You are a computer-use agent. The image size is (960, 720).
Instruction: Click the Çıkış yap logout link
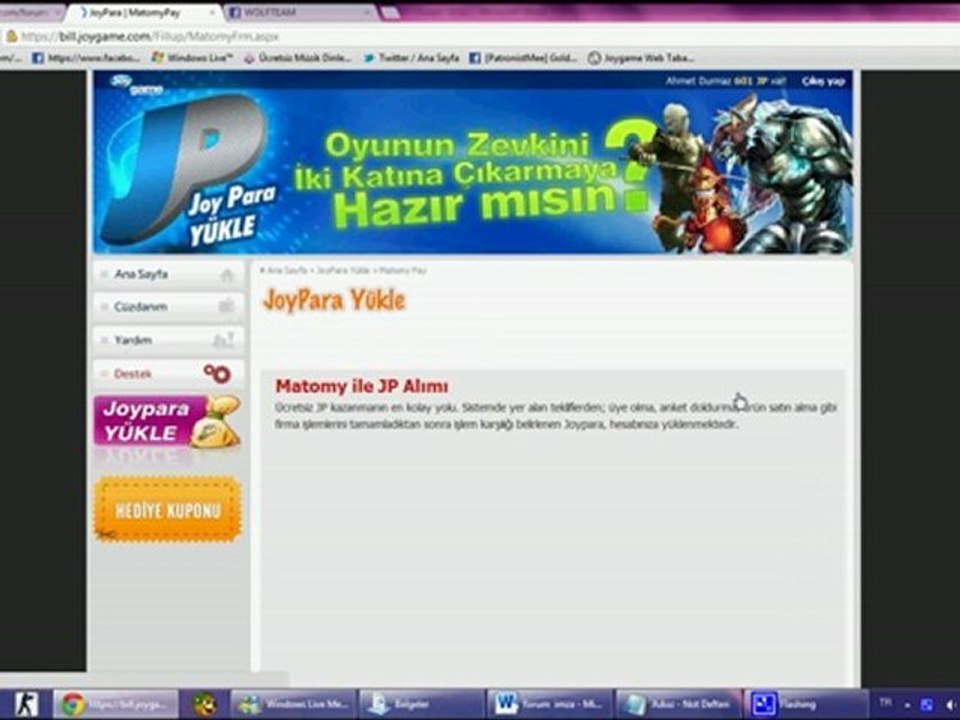[x=823, y=81]
